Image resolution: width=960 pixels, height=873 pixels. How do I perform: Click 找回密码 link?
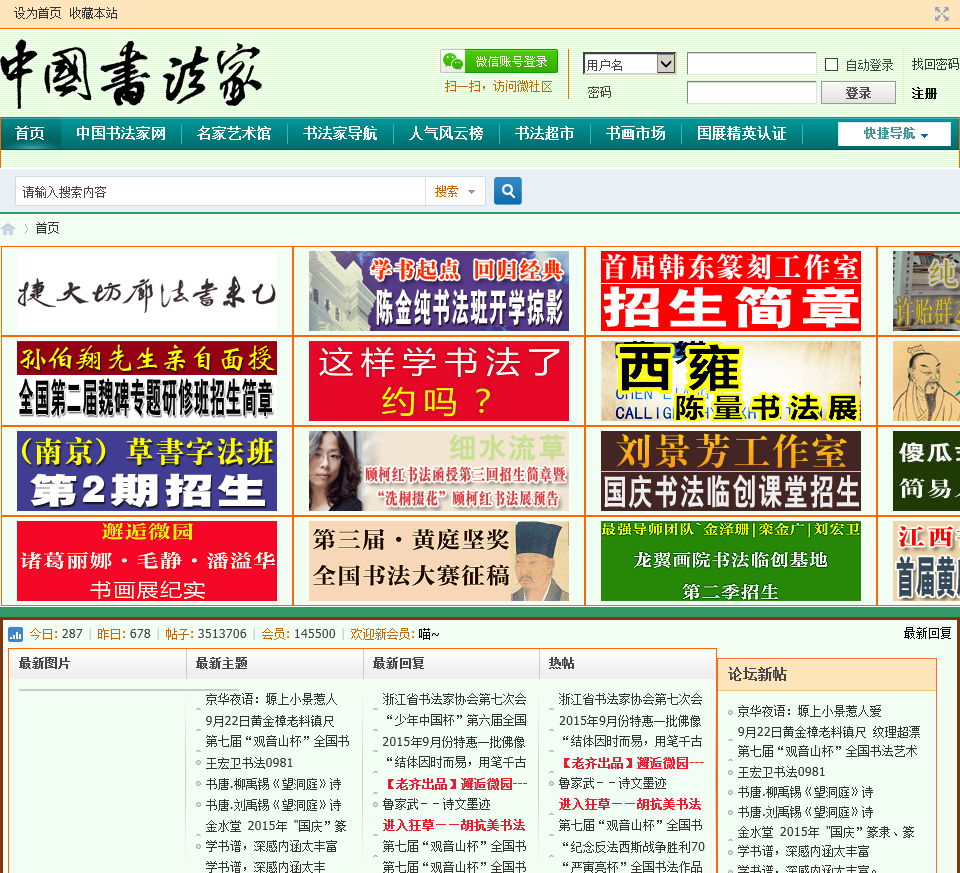click(x=935, y=64)
